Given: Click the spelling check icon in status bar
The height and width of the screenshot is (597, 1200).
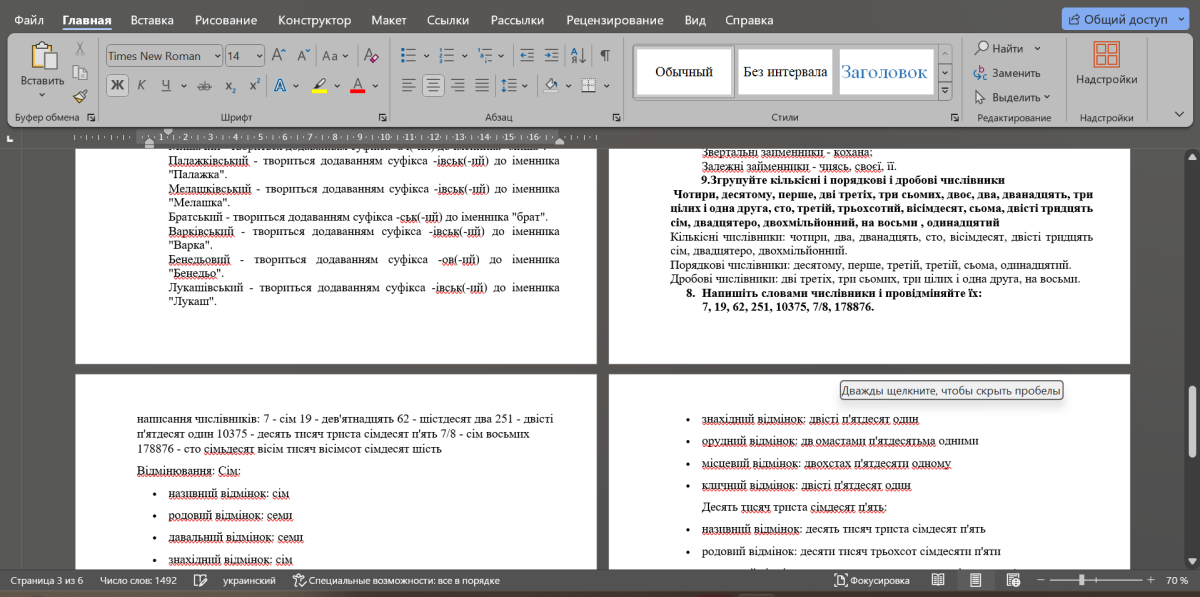Looking at the screenshot, I should coord(200,580).
